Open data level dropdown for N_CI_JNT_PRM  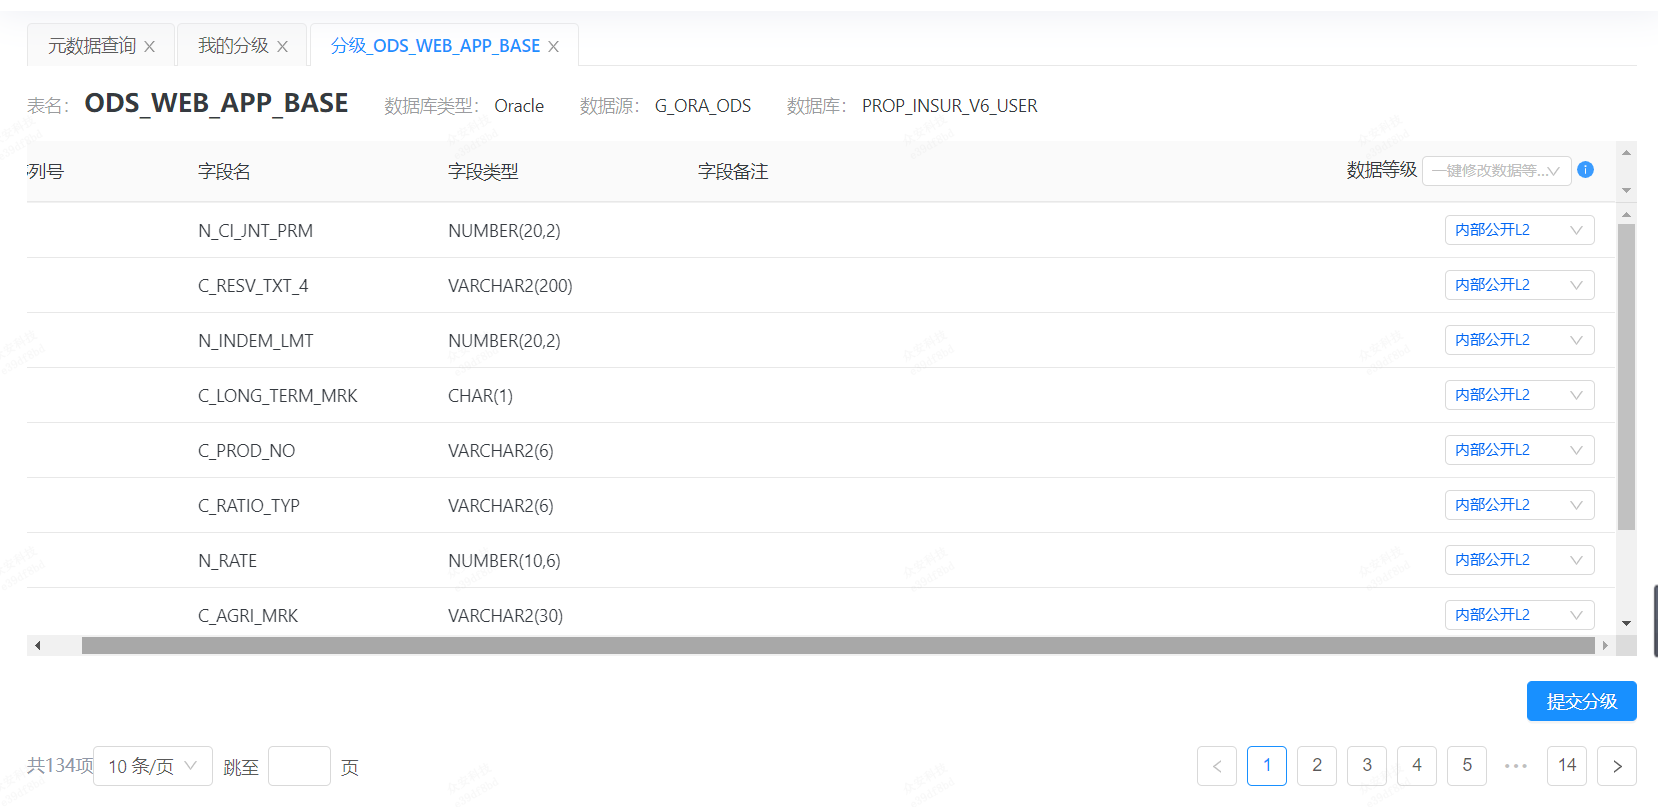[x=1519, y=230]
